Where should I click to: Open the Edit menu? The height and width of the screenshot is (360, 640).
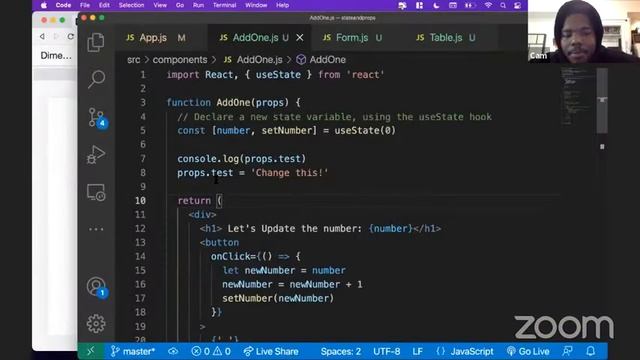tap(104, 5)
